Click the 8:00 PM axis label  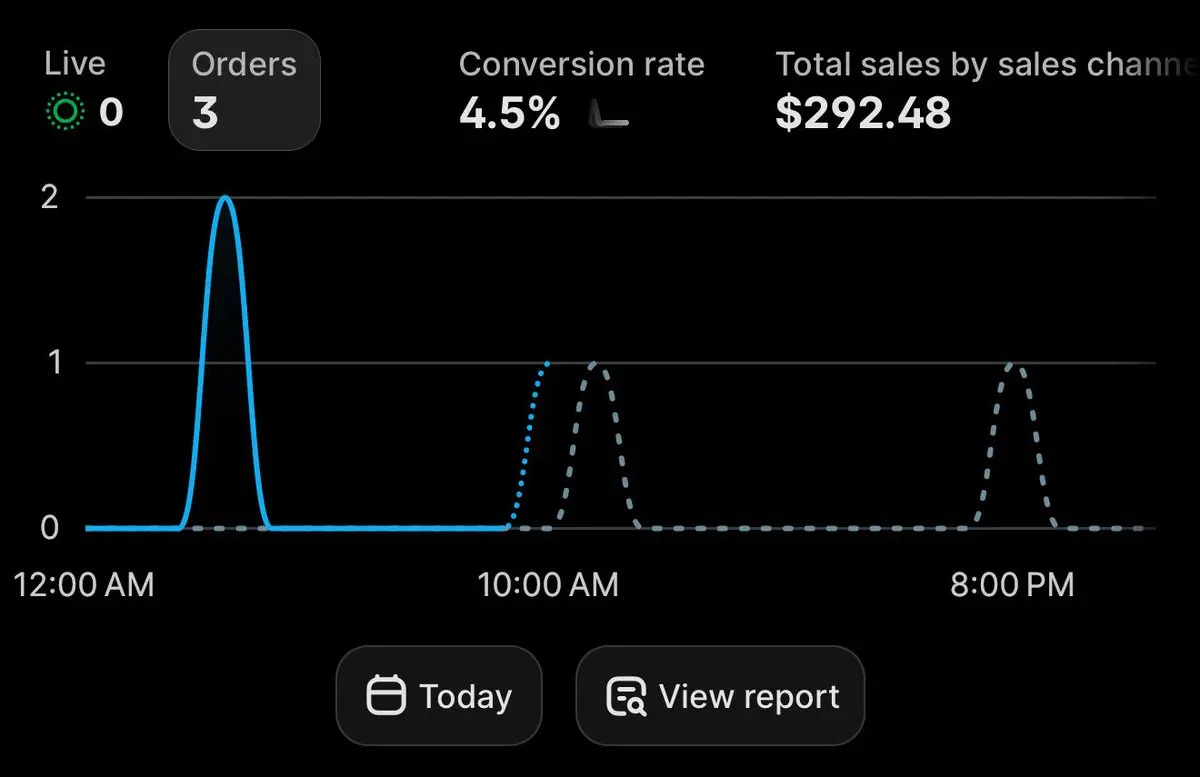tap(1012, 584)
